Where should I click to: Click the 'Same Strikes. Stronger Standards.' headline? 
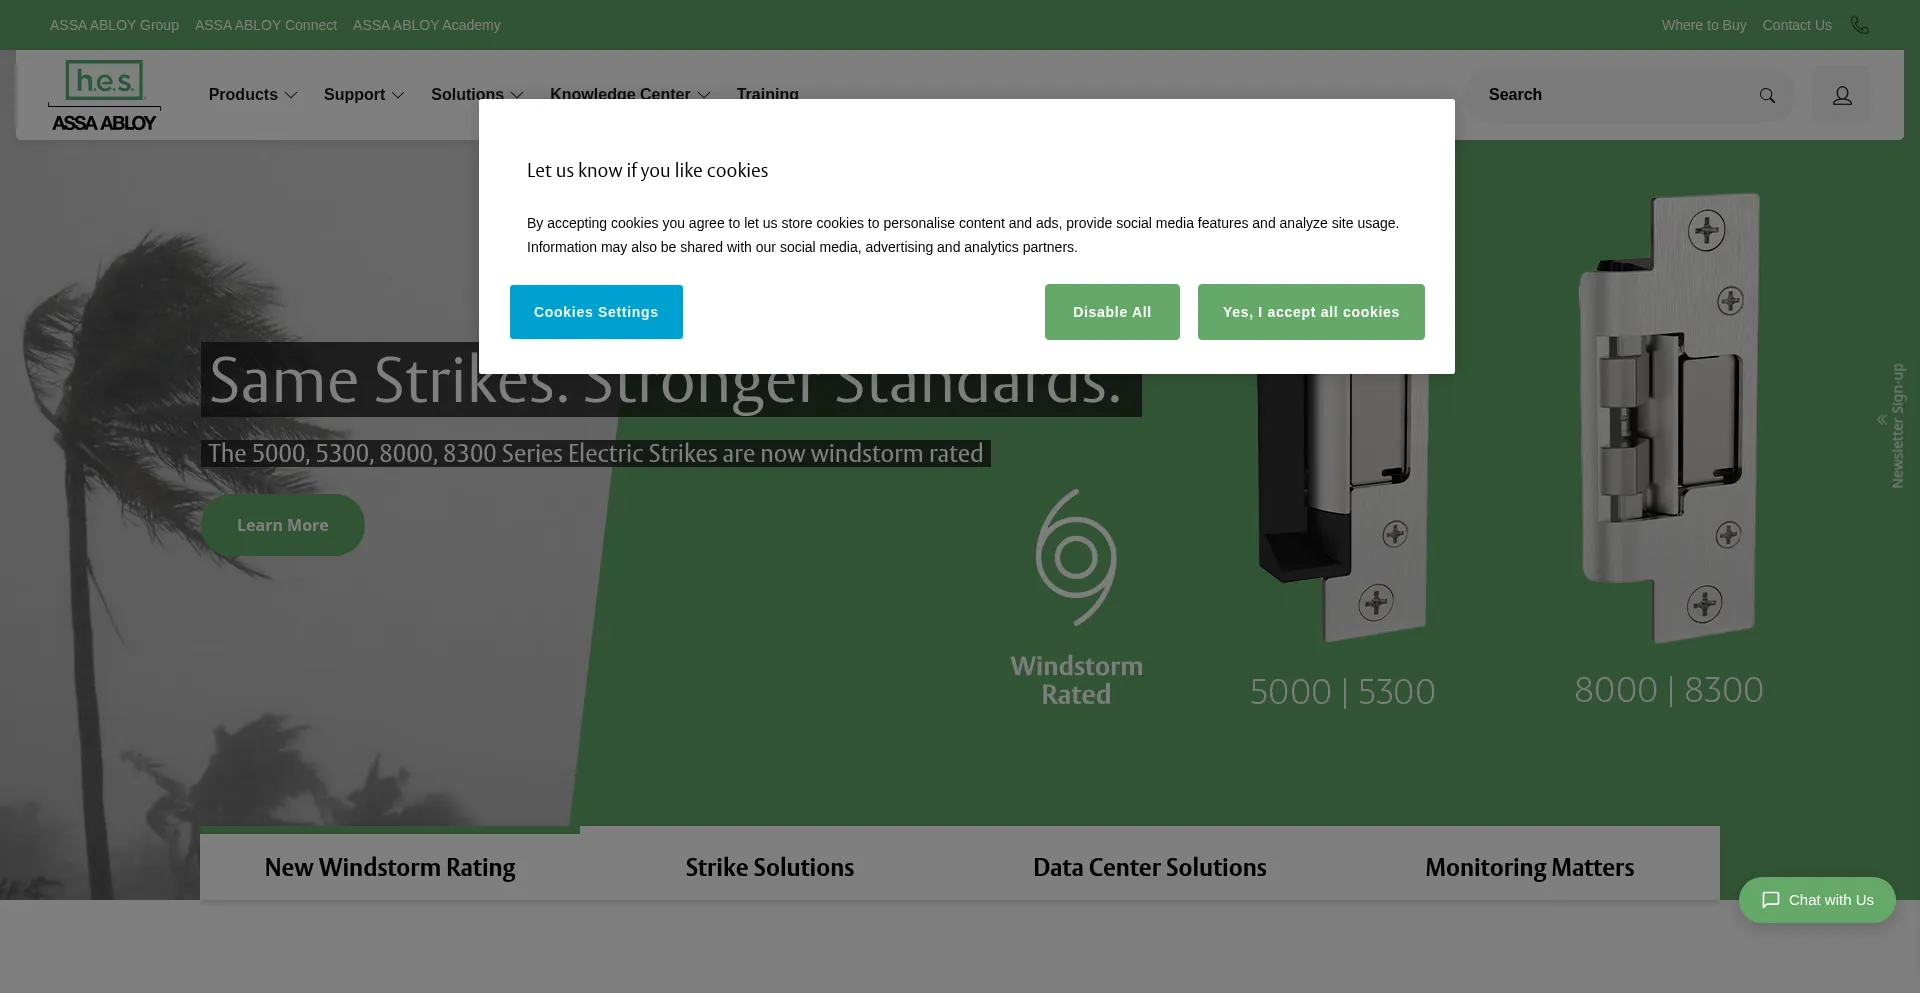pyautogui.click(x=671, y=380)
